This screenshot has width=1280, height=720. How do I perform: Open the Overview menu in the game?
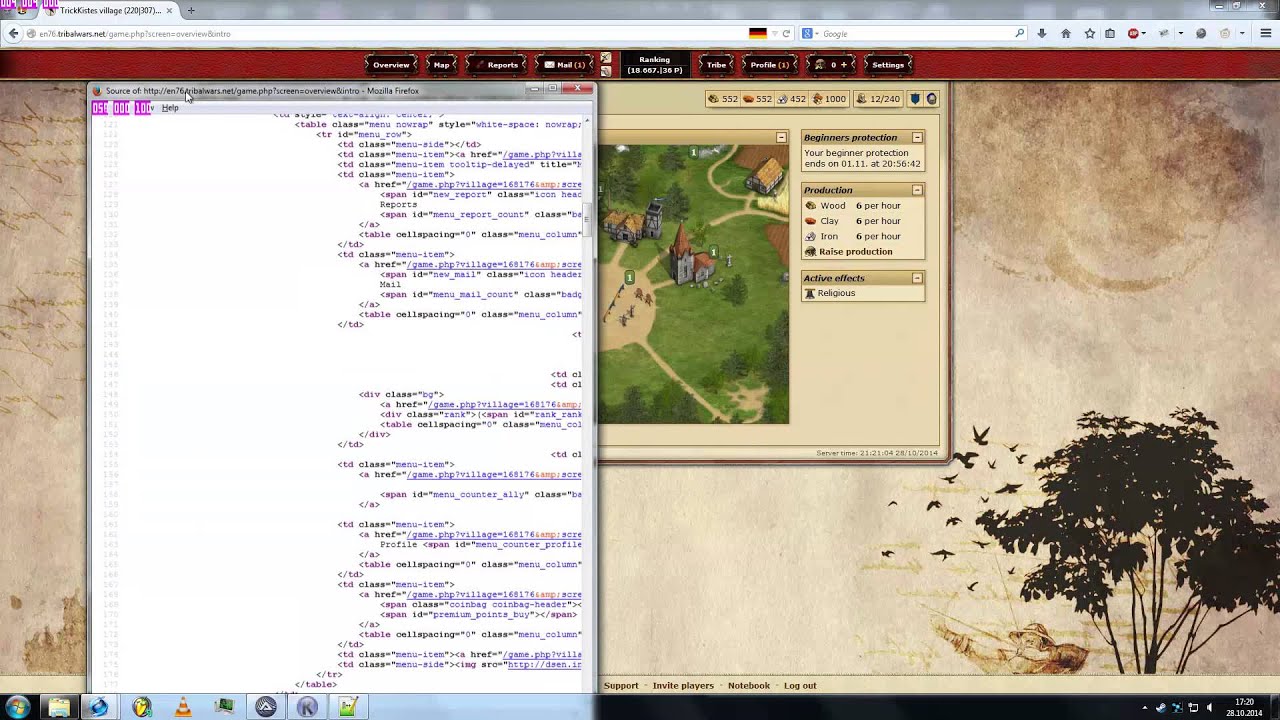click(391, 65)
